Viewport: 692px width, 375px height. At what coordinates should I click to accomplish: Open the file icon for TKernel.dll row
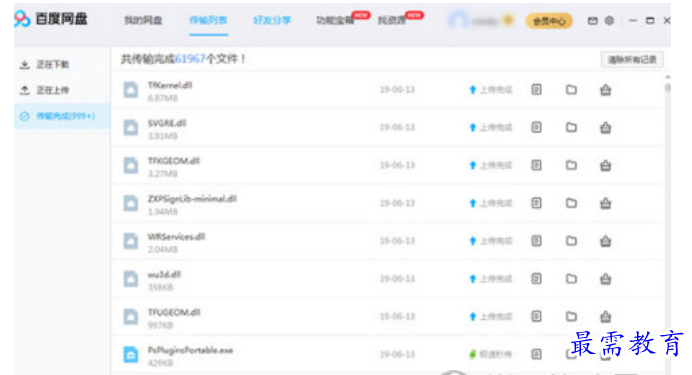point(536,90)
